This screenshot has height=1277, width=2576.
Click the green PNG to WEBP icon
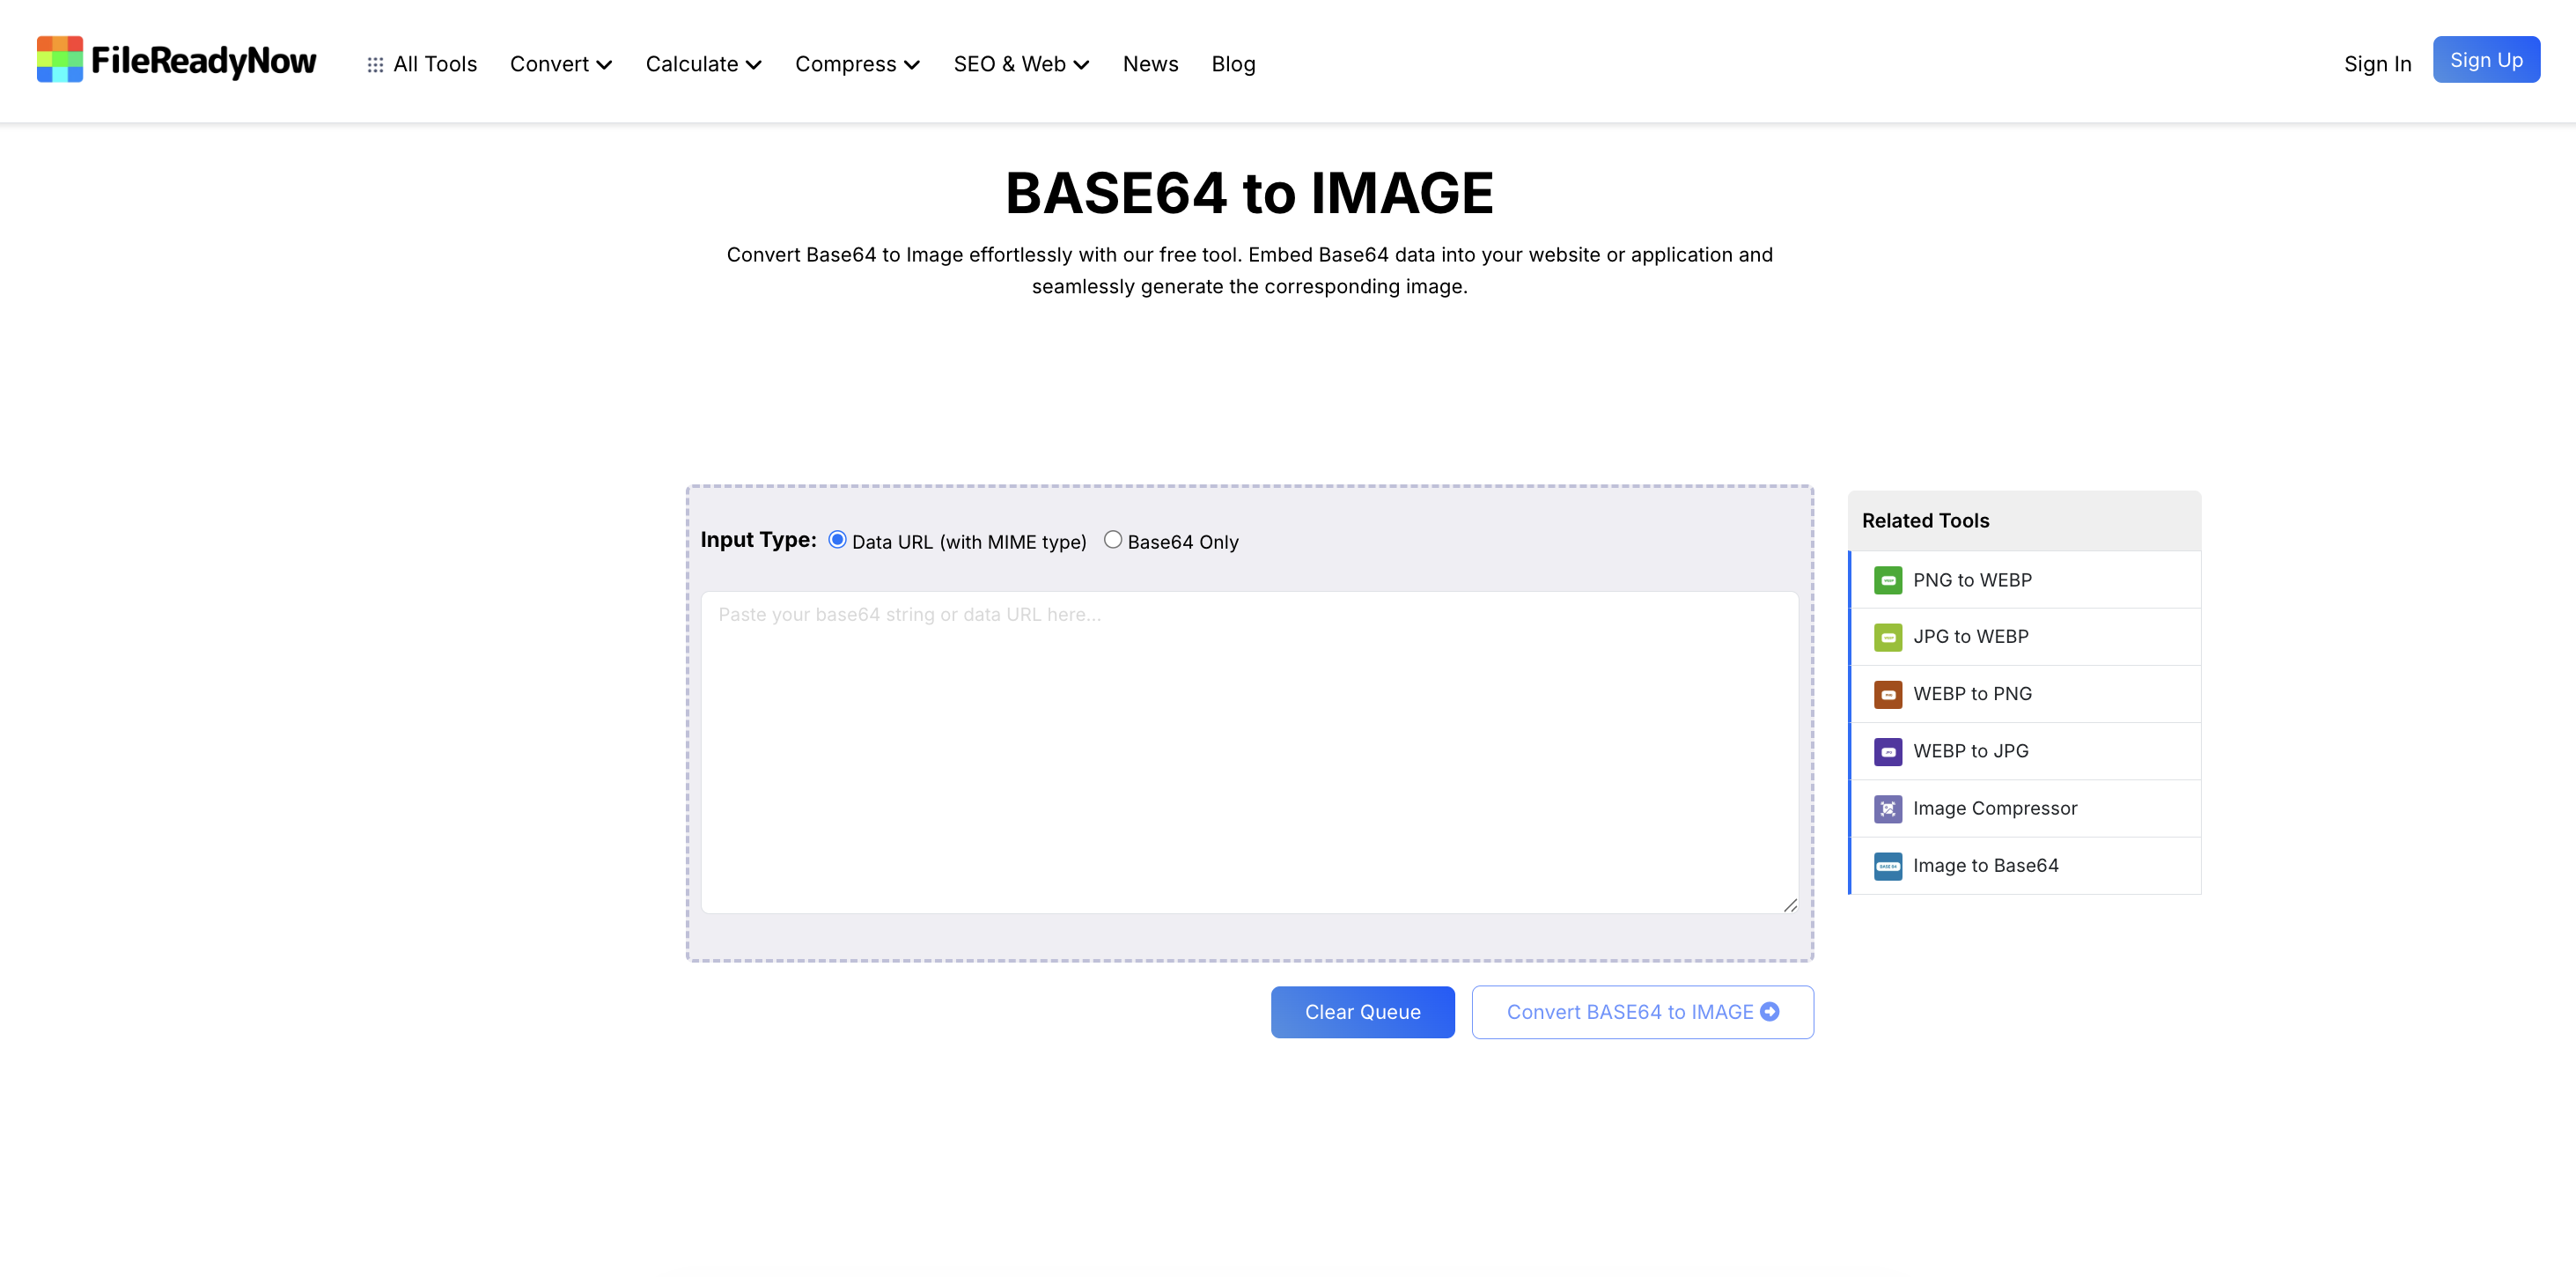1887,580
